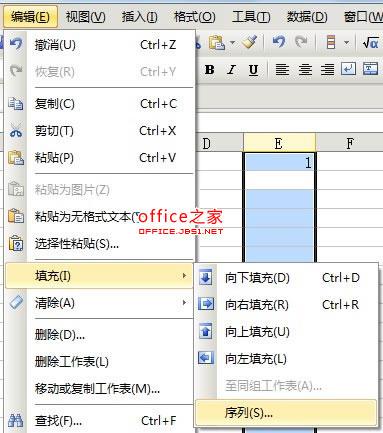Click the icon beside 粘贴为无格式文本
This screenshot has height=433, width=383.
(x=16, y=216)
